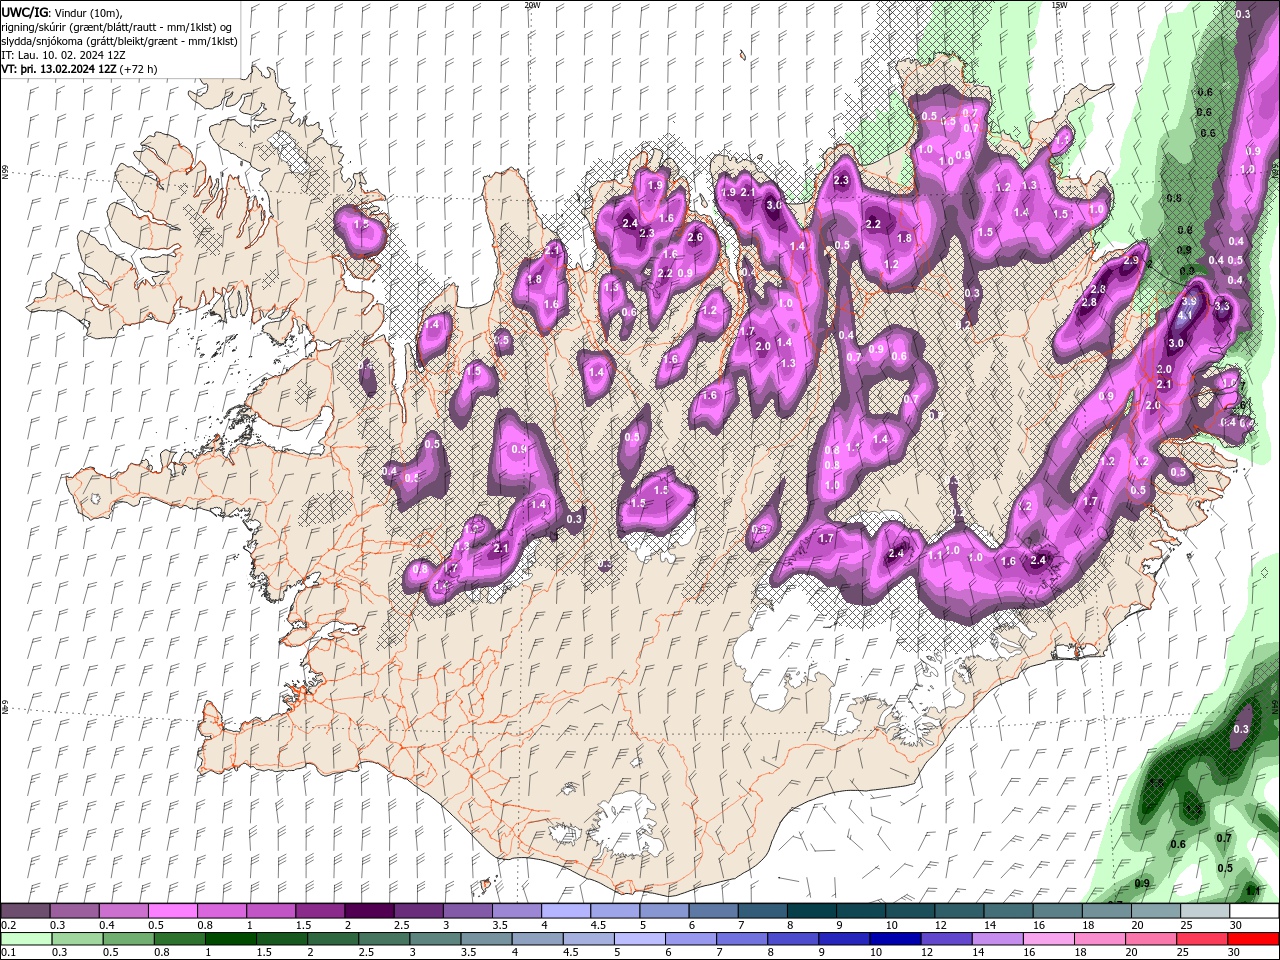The image size is (1280, 960).
Task: Select the 7 swatch in the lower rain scale
Action: (x=742, y=938)
